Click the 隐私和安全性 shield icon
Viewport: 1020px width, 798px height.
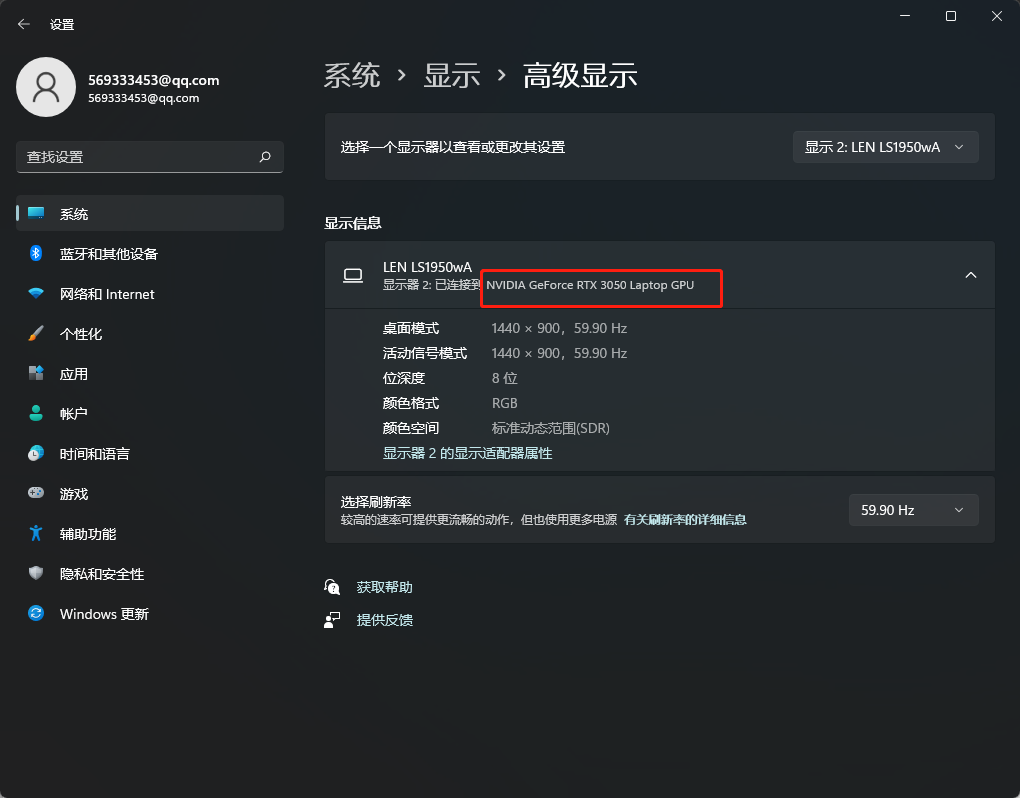click(x=36, y=573)
